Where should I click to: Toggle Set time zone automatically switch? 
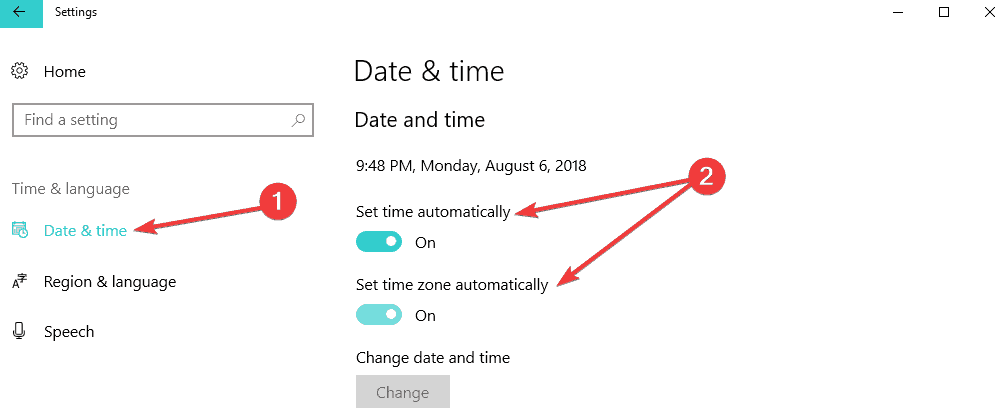coord(379,315)
